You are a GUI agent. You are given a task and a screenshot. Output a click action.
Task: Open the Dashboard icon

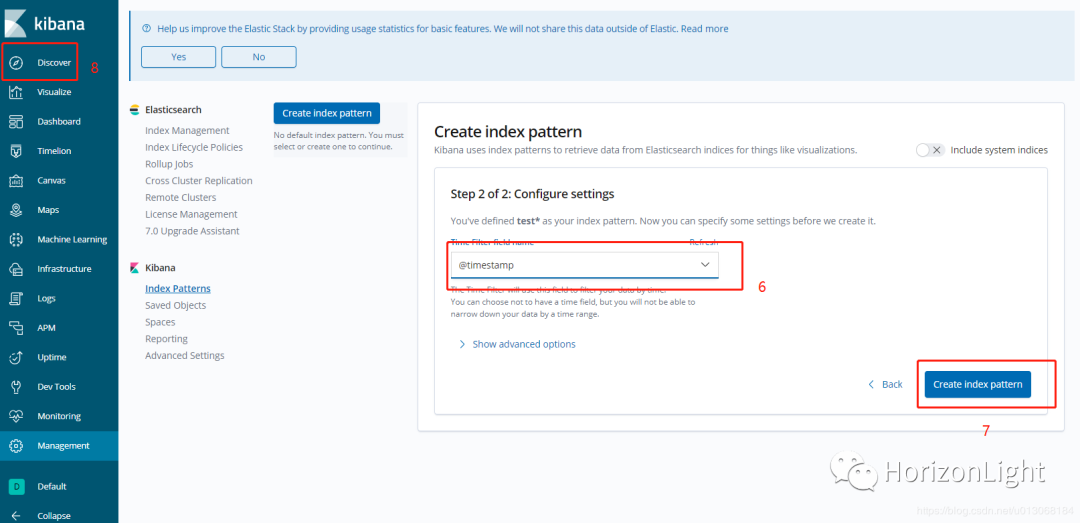[x=17, y=122]
